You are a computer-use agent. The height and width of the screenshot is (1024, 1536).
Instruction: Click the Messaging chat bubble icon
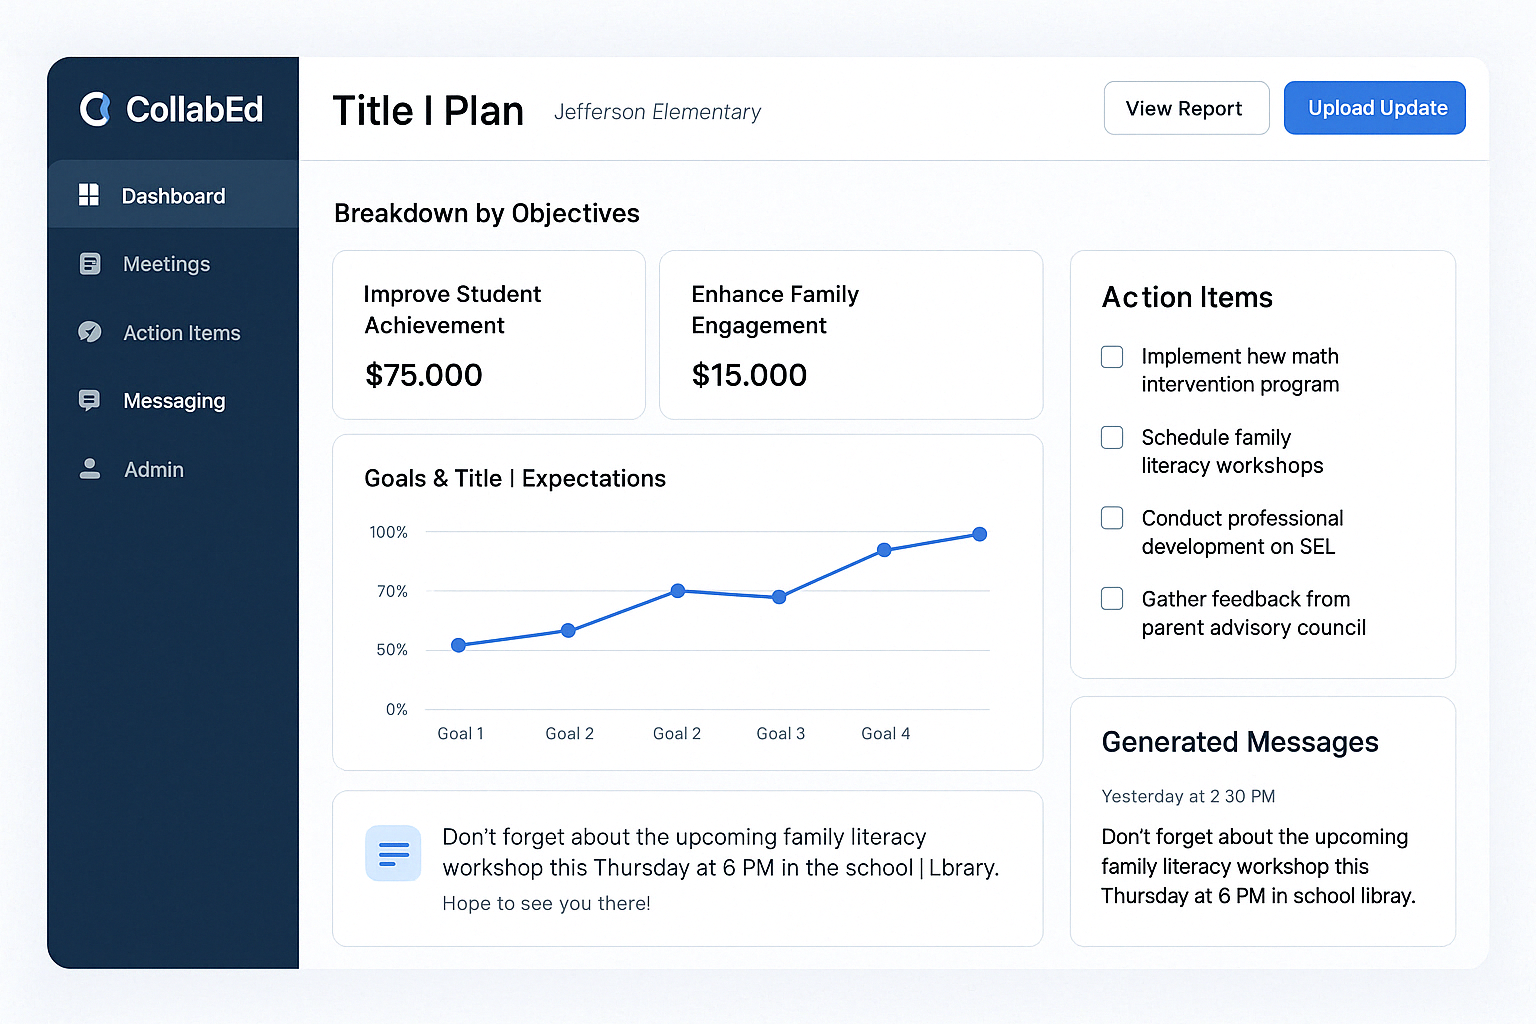89,400
